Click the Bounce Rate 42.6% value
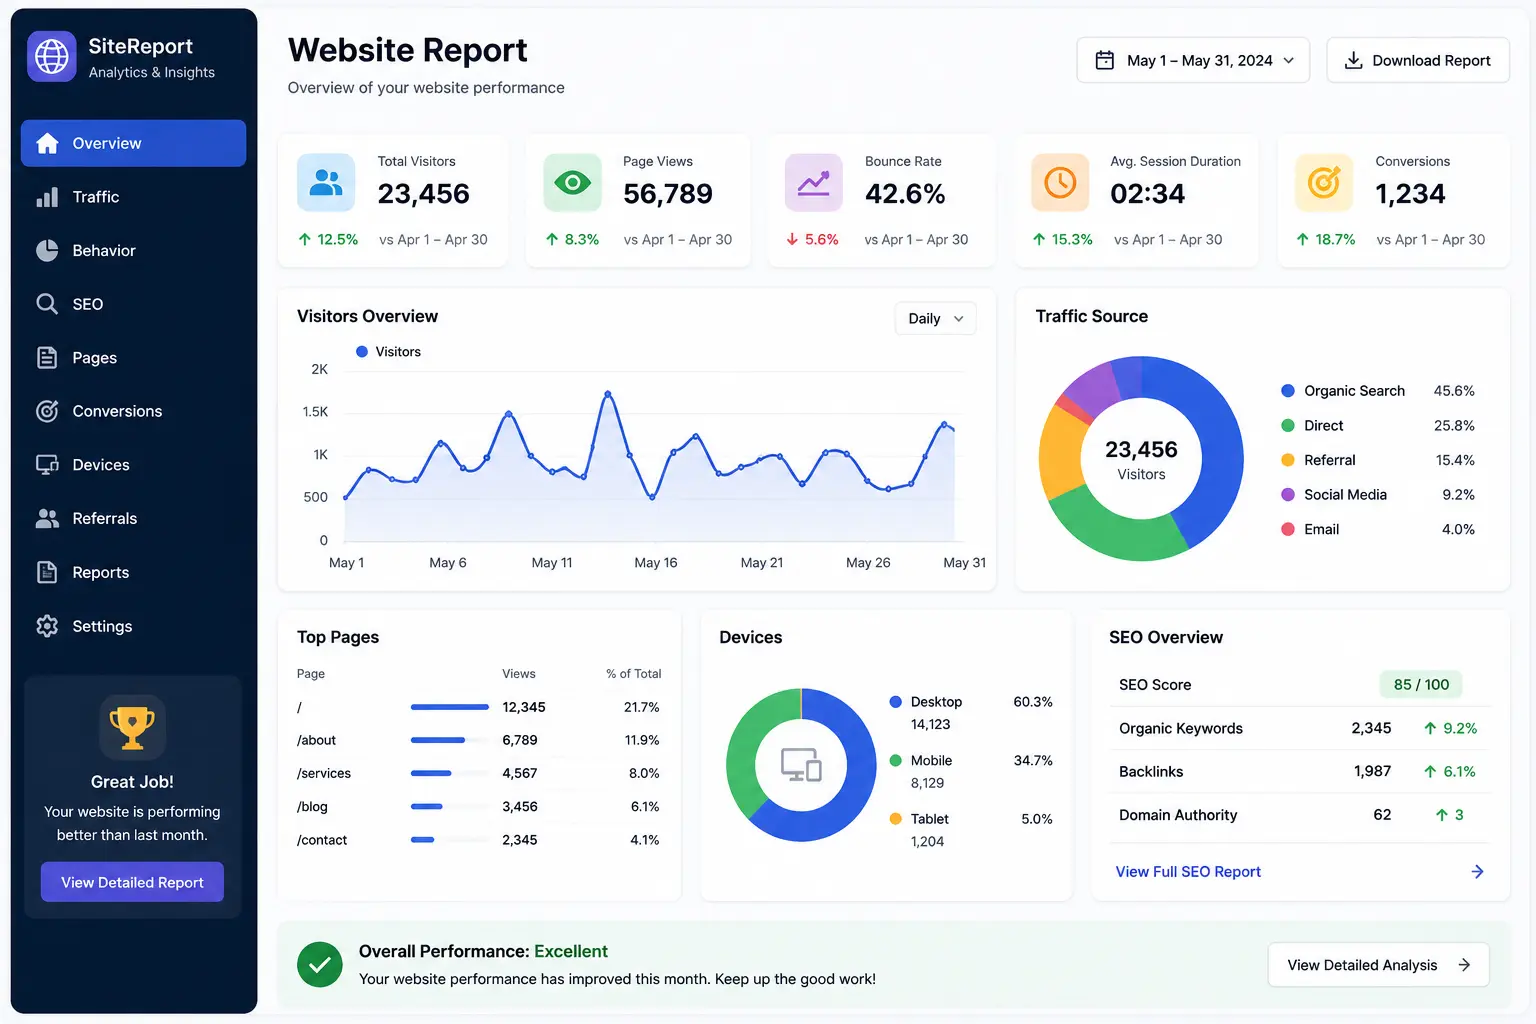The width and height of the screenshot is (1536, 1024). point(905,194)
